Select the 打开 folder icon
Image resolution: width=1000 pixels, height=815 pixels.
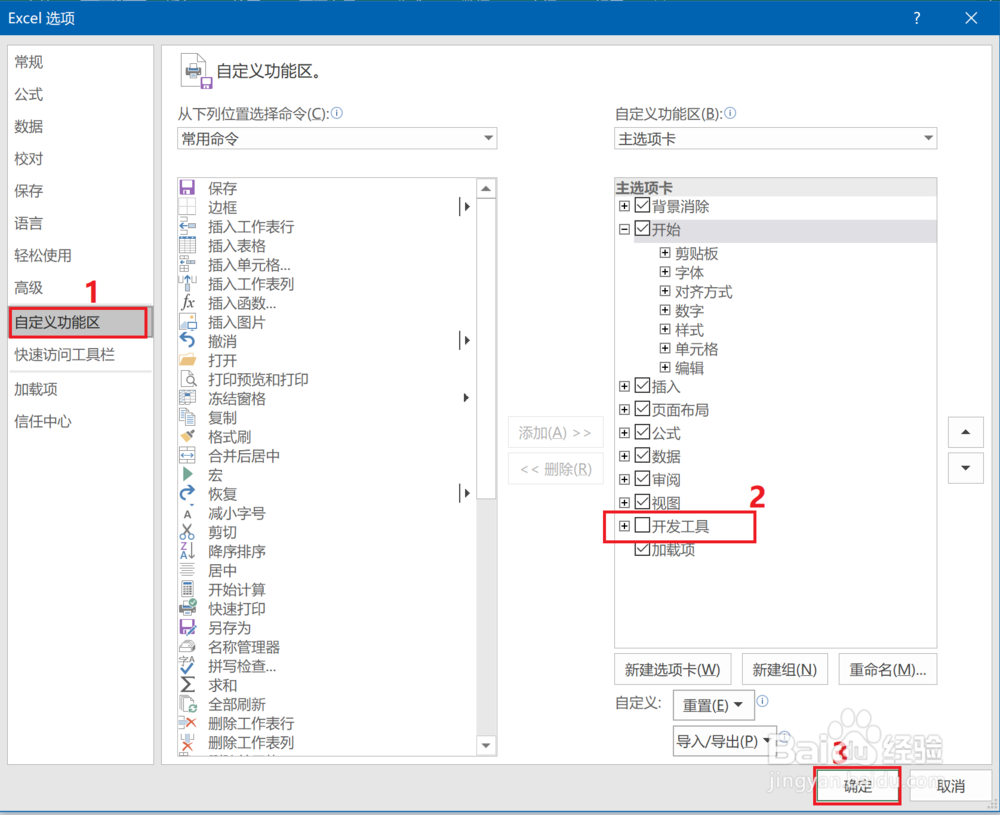[187, 360]
